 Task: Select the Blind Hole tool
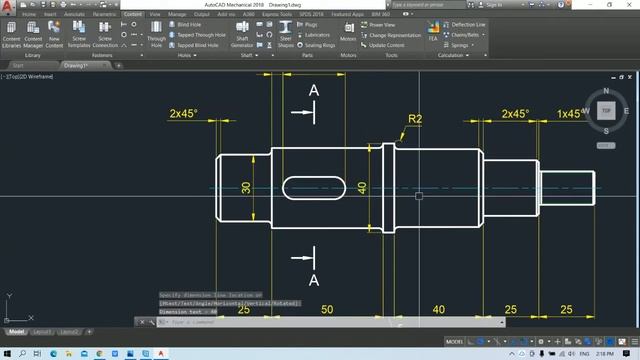point(185,24)
